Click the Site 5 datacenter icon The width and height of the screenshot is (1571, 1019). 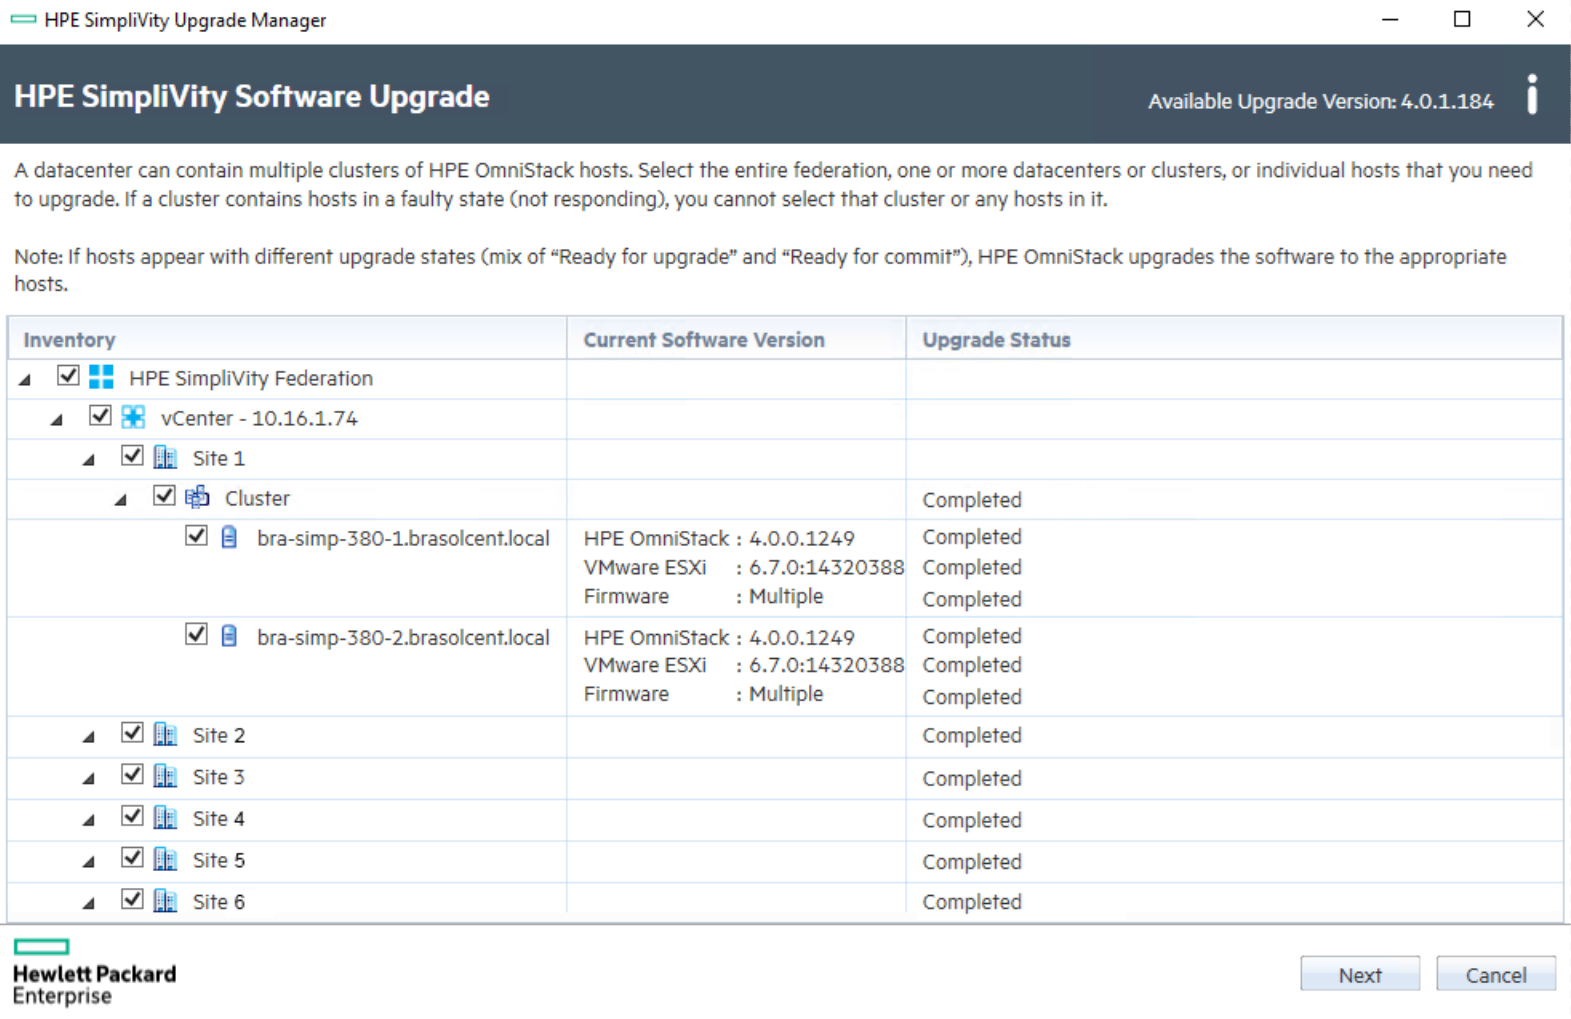point(165,859)
